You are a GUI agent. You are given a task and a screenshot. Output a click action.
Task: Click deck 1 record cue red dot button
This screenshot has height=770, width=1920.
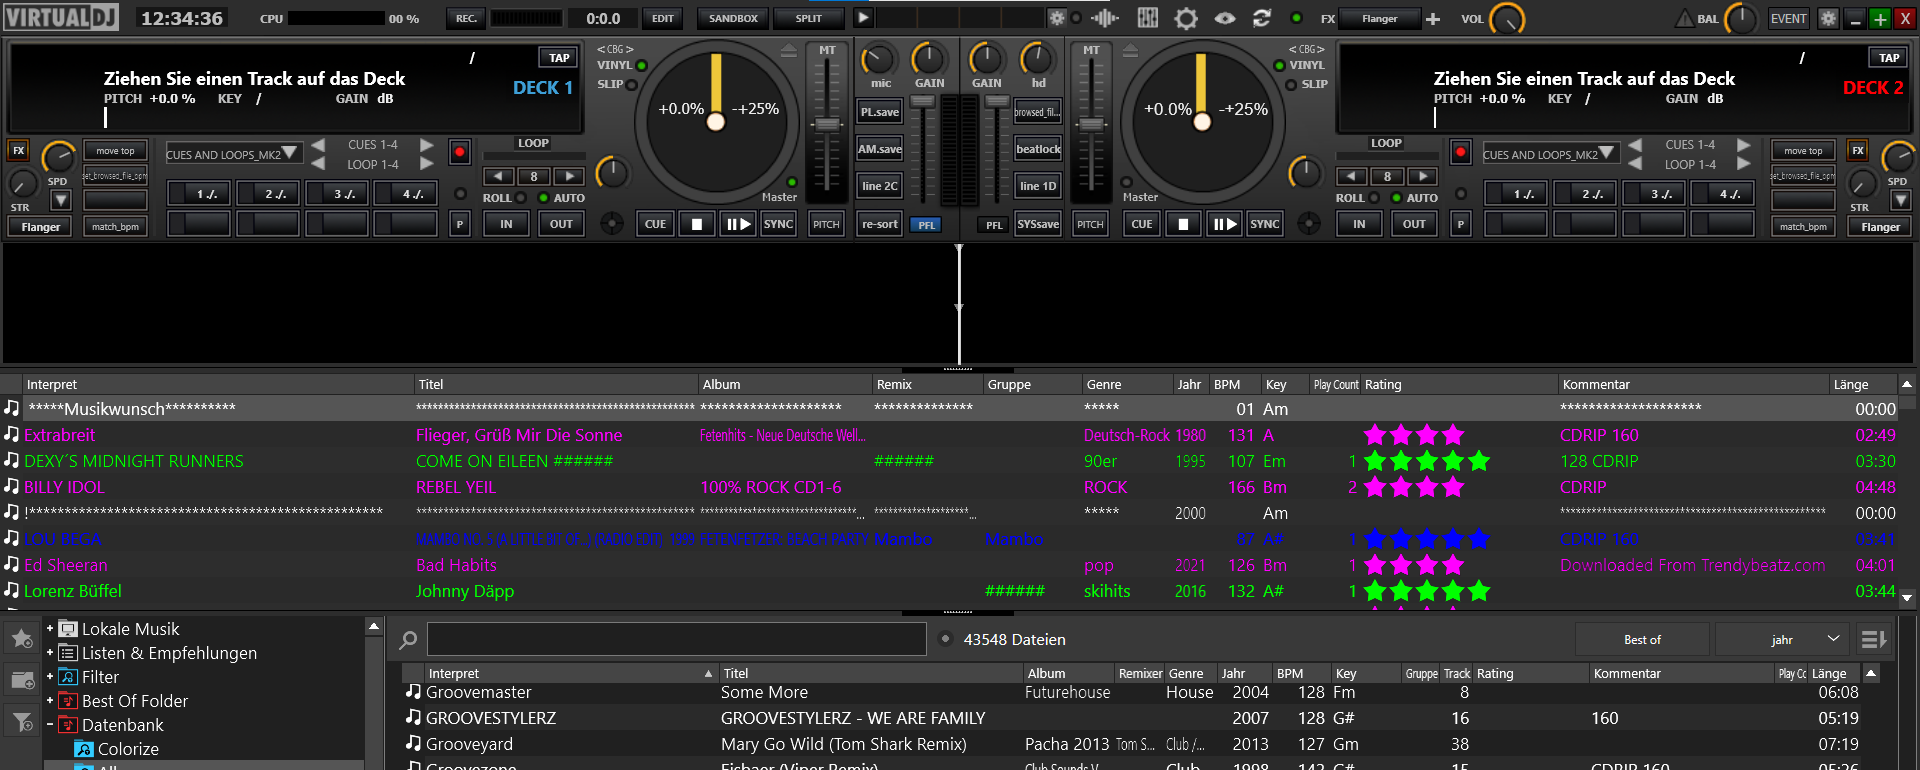click(460, 152)
